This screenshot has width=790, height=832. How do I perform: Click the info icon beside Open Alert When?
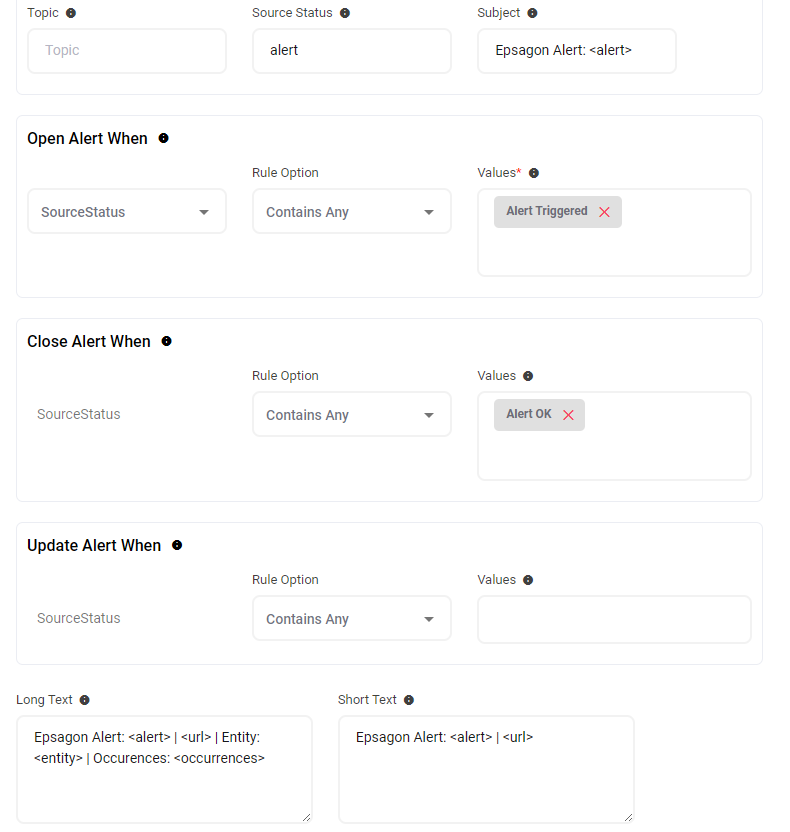click(x=164, y=138)
